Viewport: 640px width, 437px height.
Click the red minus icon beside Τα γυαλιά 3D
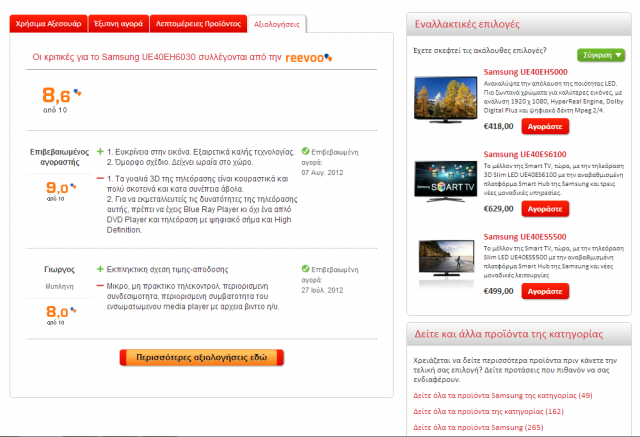100,178
